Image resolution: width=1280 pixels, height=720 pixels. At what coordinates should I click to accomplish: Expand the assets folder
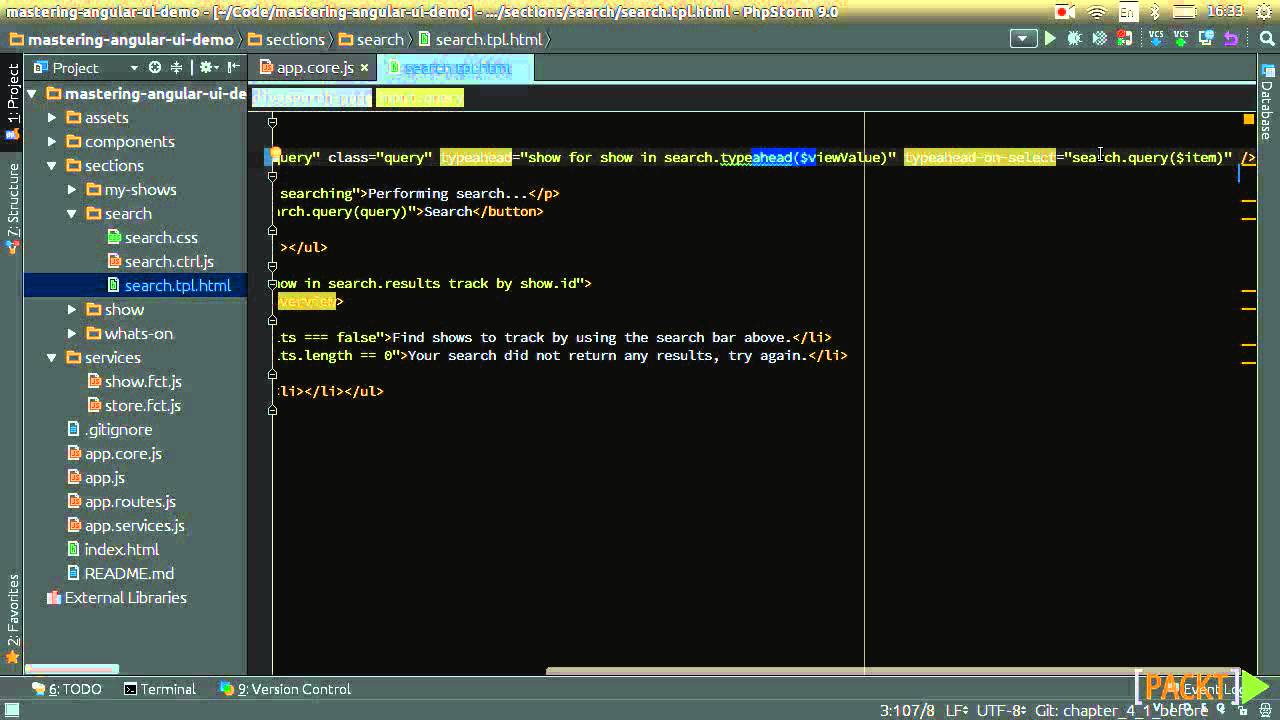(52, 117)
